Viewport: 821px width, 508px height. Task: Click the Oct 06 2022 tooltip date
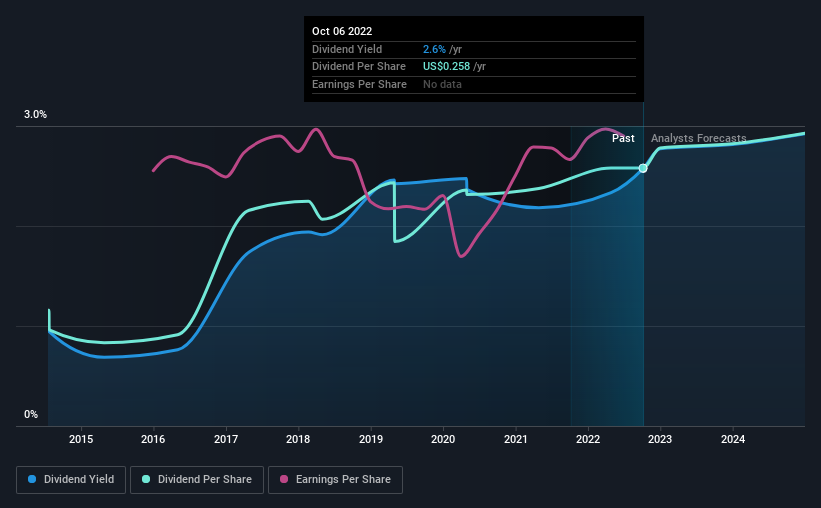342,31
